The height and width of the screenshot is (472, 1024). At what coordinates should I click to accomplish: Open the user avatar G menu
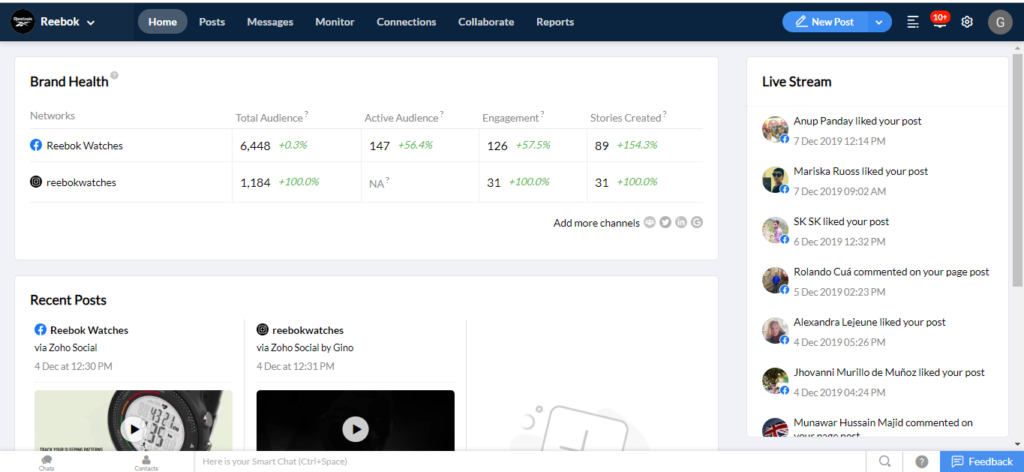coord(999,22)
